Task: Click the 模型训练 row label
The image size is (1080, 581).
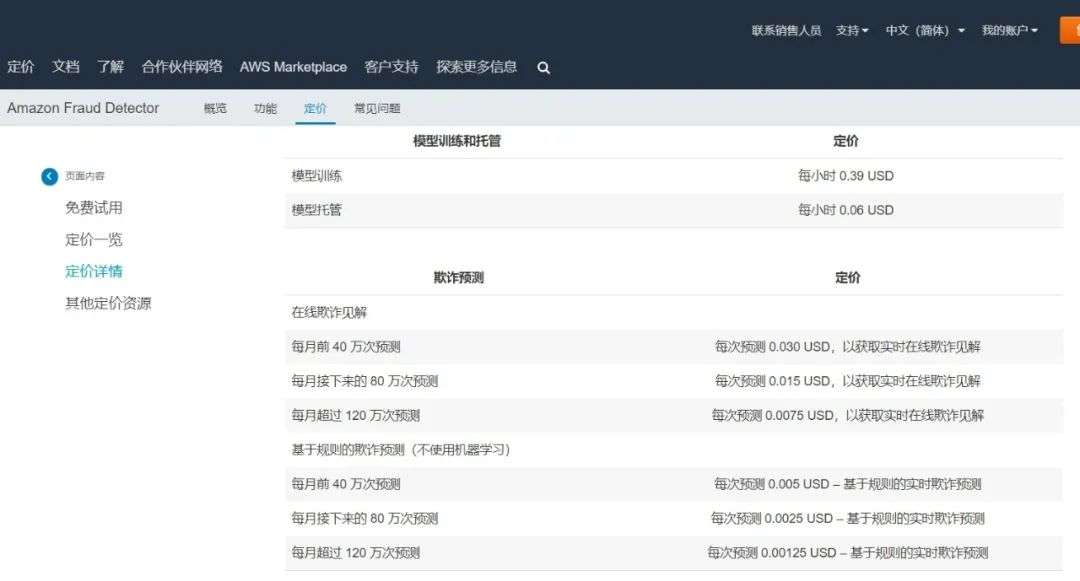Action: point(316,176)
